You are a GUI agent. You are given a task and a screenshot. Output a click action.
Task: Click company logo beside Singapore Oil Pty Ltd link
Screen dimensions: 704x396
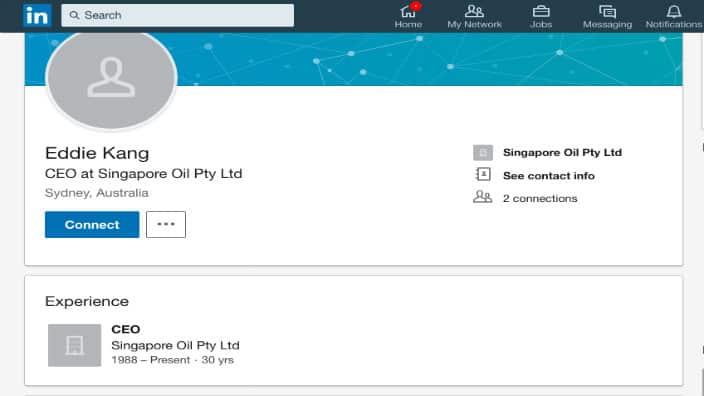[483, 153]
